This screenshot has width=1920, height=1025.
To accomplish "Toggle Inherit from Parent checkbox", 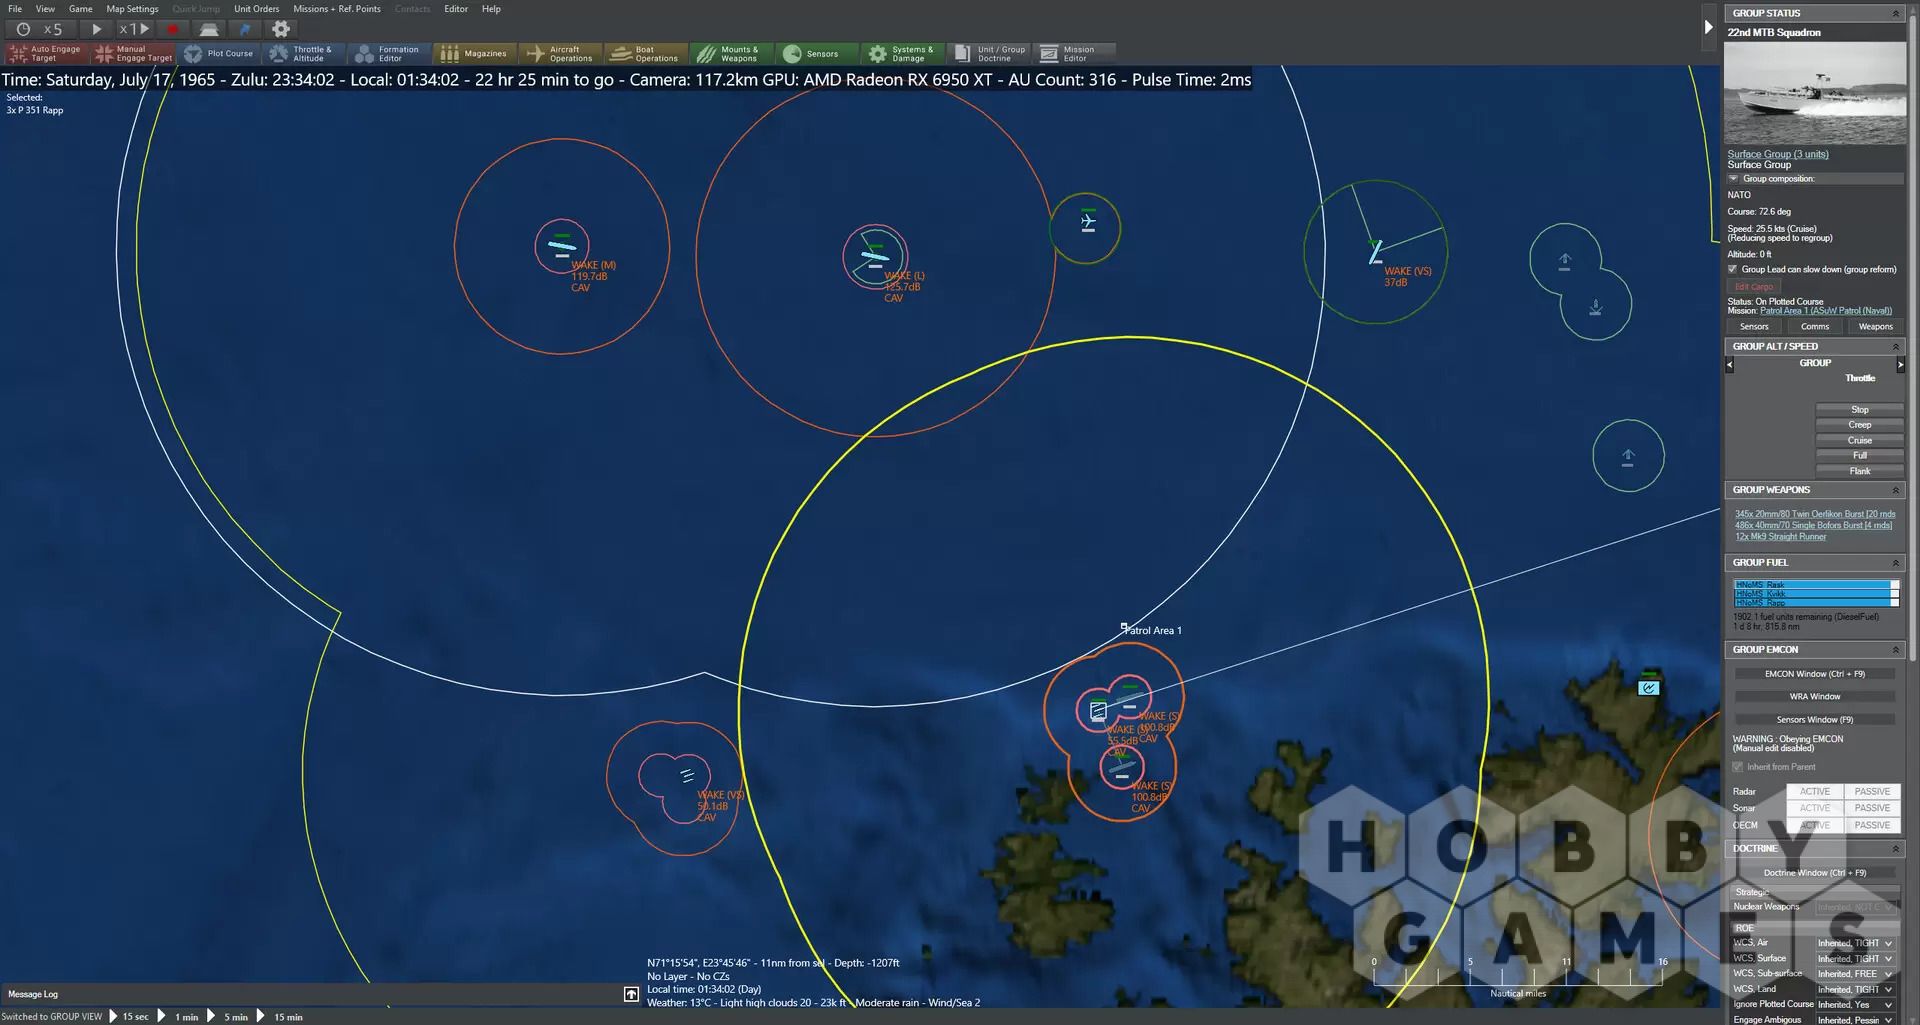I will coord(1738,767).
